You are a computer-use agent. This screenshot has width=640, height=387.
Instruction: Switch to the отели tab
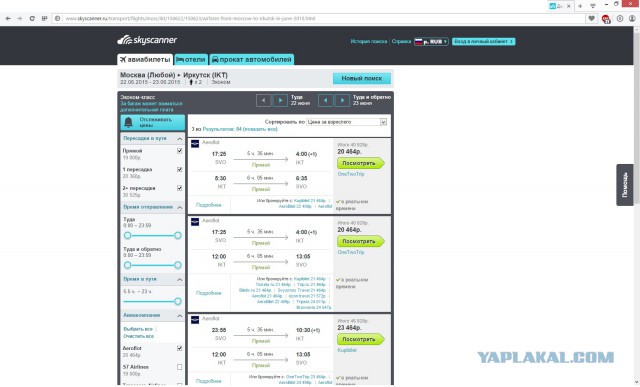[x=191, y=60]
